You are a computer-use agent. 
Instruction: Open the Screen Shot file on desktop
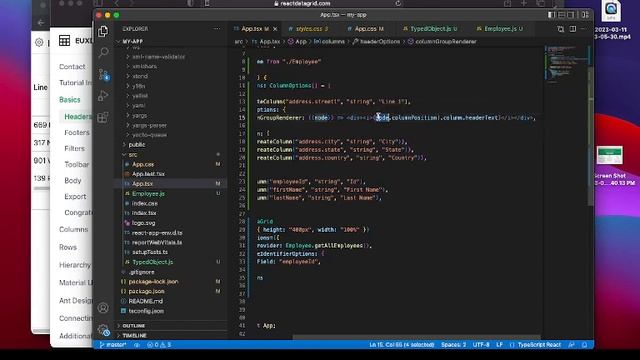(610, 165)
